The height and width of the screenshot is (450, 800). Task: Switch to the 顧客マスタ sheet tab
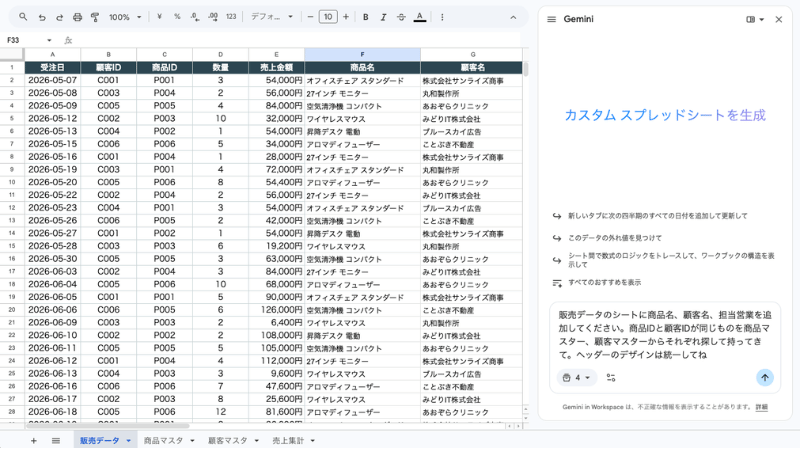[x=228, y=441]
